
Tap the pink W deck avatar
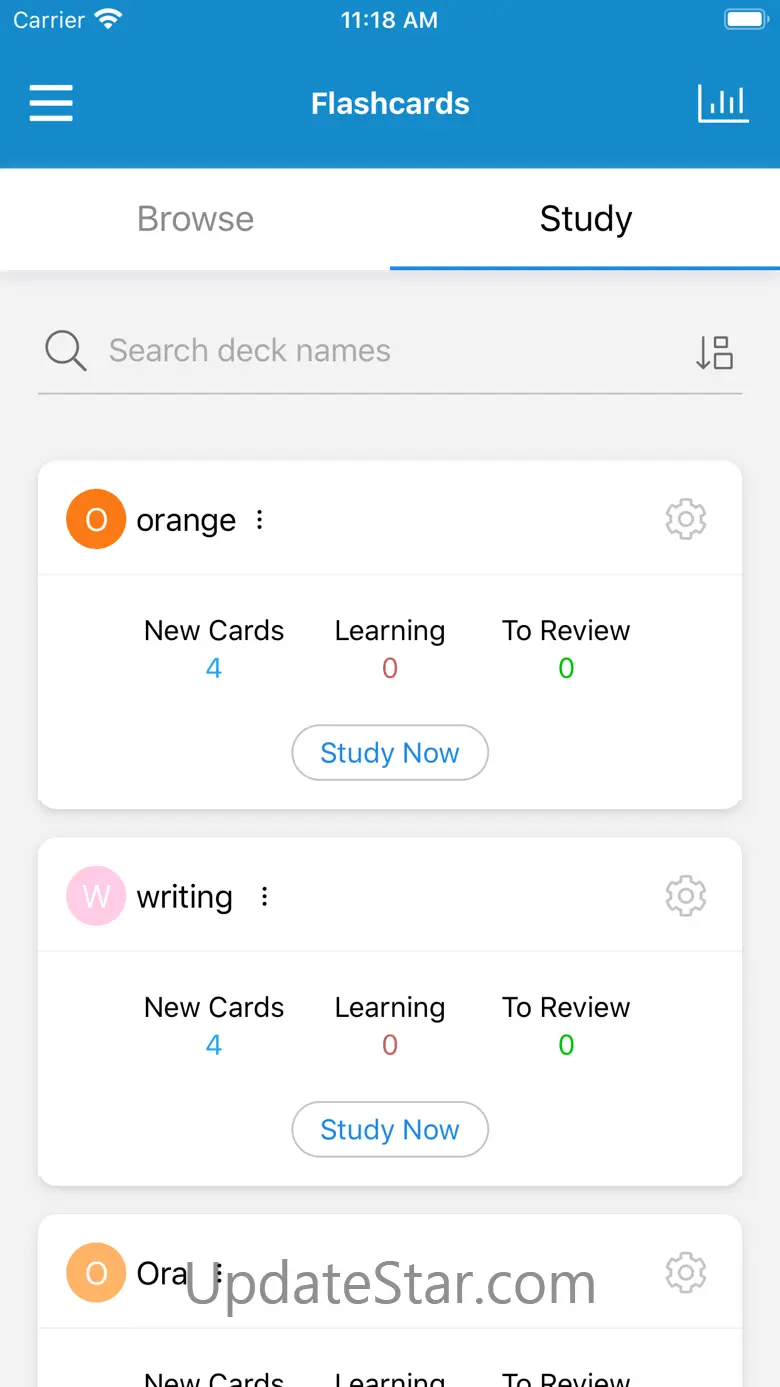tap(96, 896)
